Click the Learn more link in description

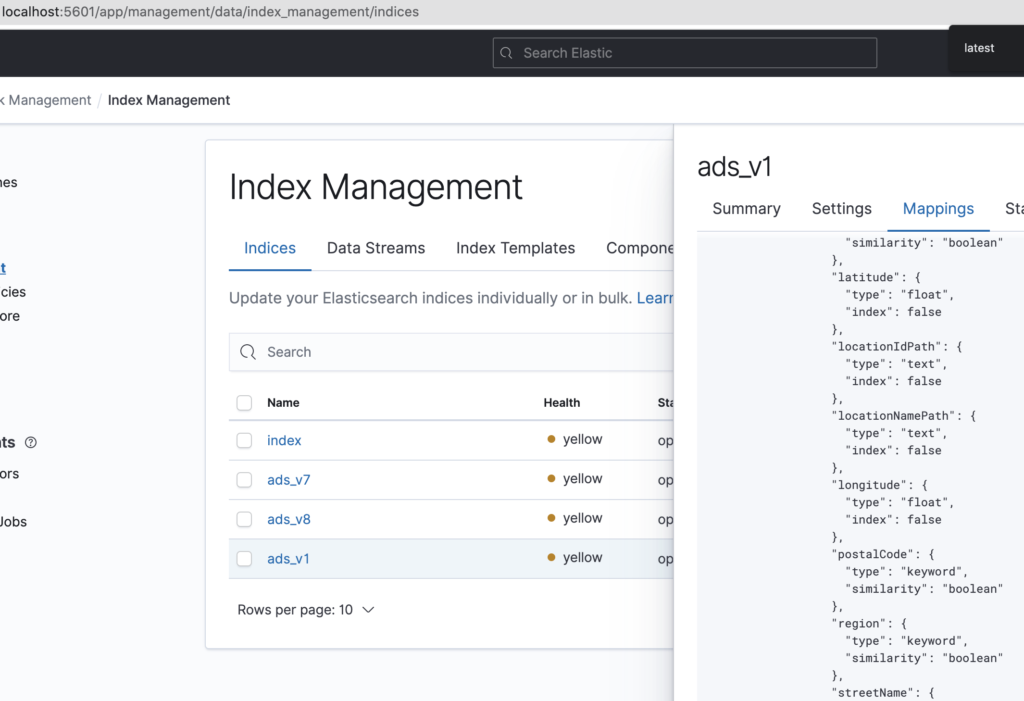[x=655, y=298]
